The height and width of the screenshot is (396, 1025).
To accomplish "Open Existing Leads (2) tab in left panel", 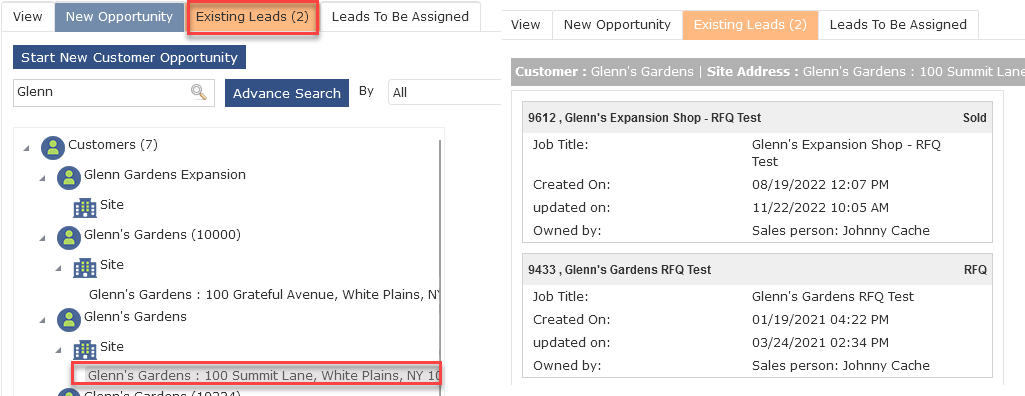I will (252, 18).
